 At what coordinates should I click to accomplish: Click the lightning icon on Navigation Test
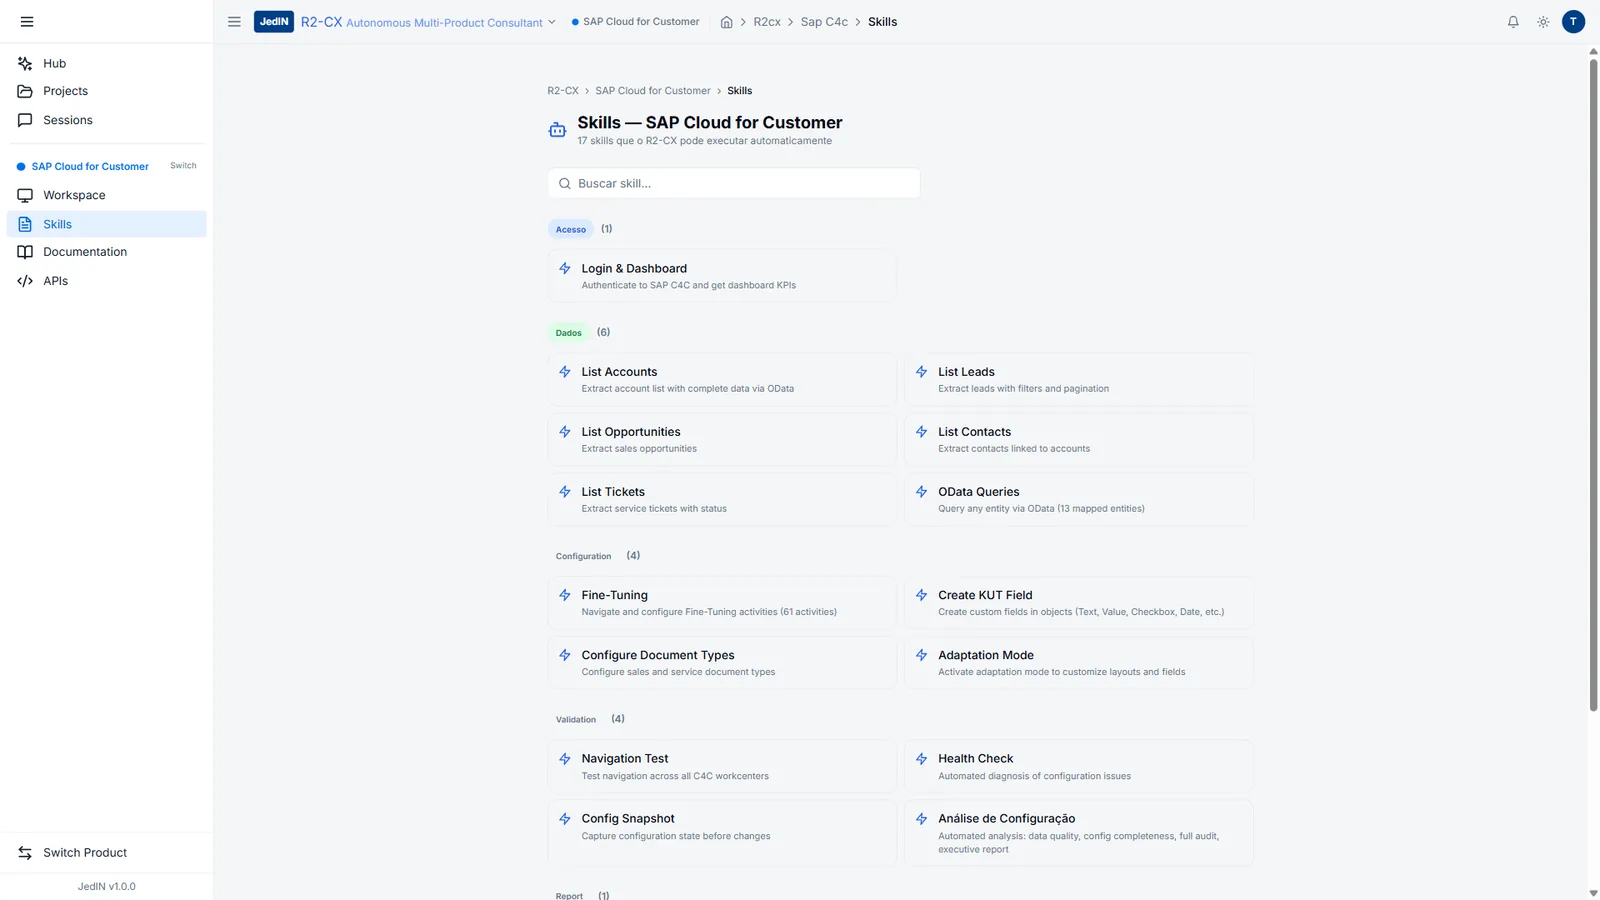[565, 759]
